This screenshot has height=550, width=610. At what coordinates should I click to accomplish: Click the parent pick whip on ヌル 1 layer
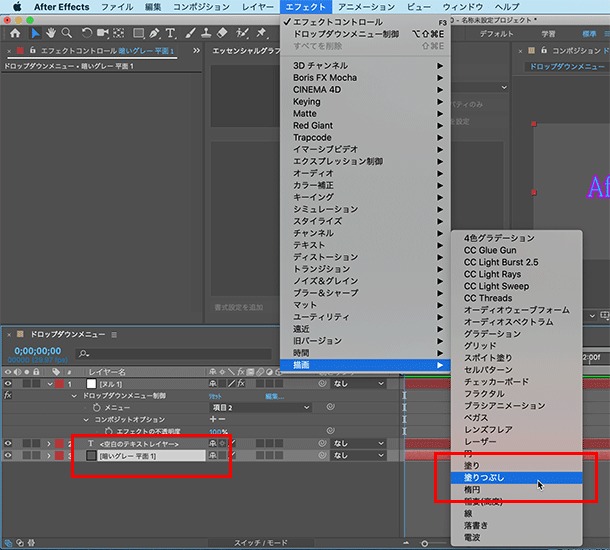pos(322,384)
